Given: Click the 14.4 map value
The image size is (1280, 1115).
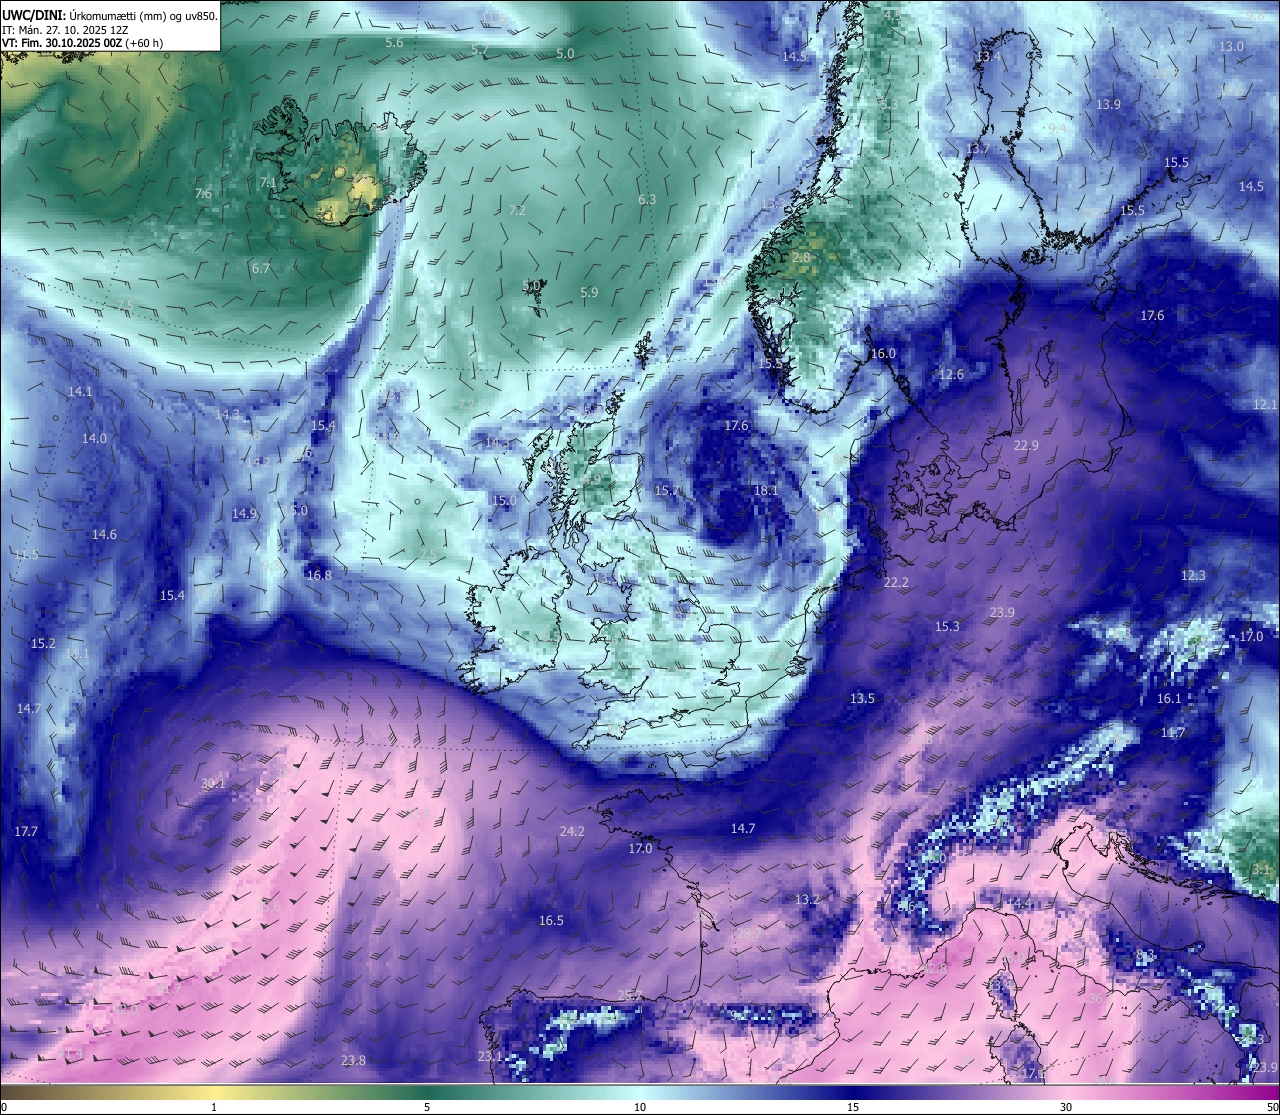Looking at the screenshot, I should pos(1019,903).
